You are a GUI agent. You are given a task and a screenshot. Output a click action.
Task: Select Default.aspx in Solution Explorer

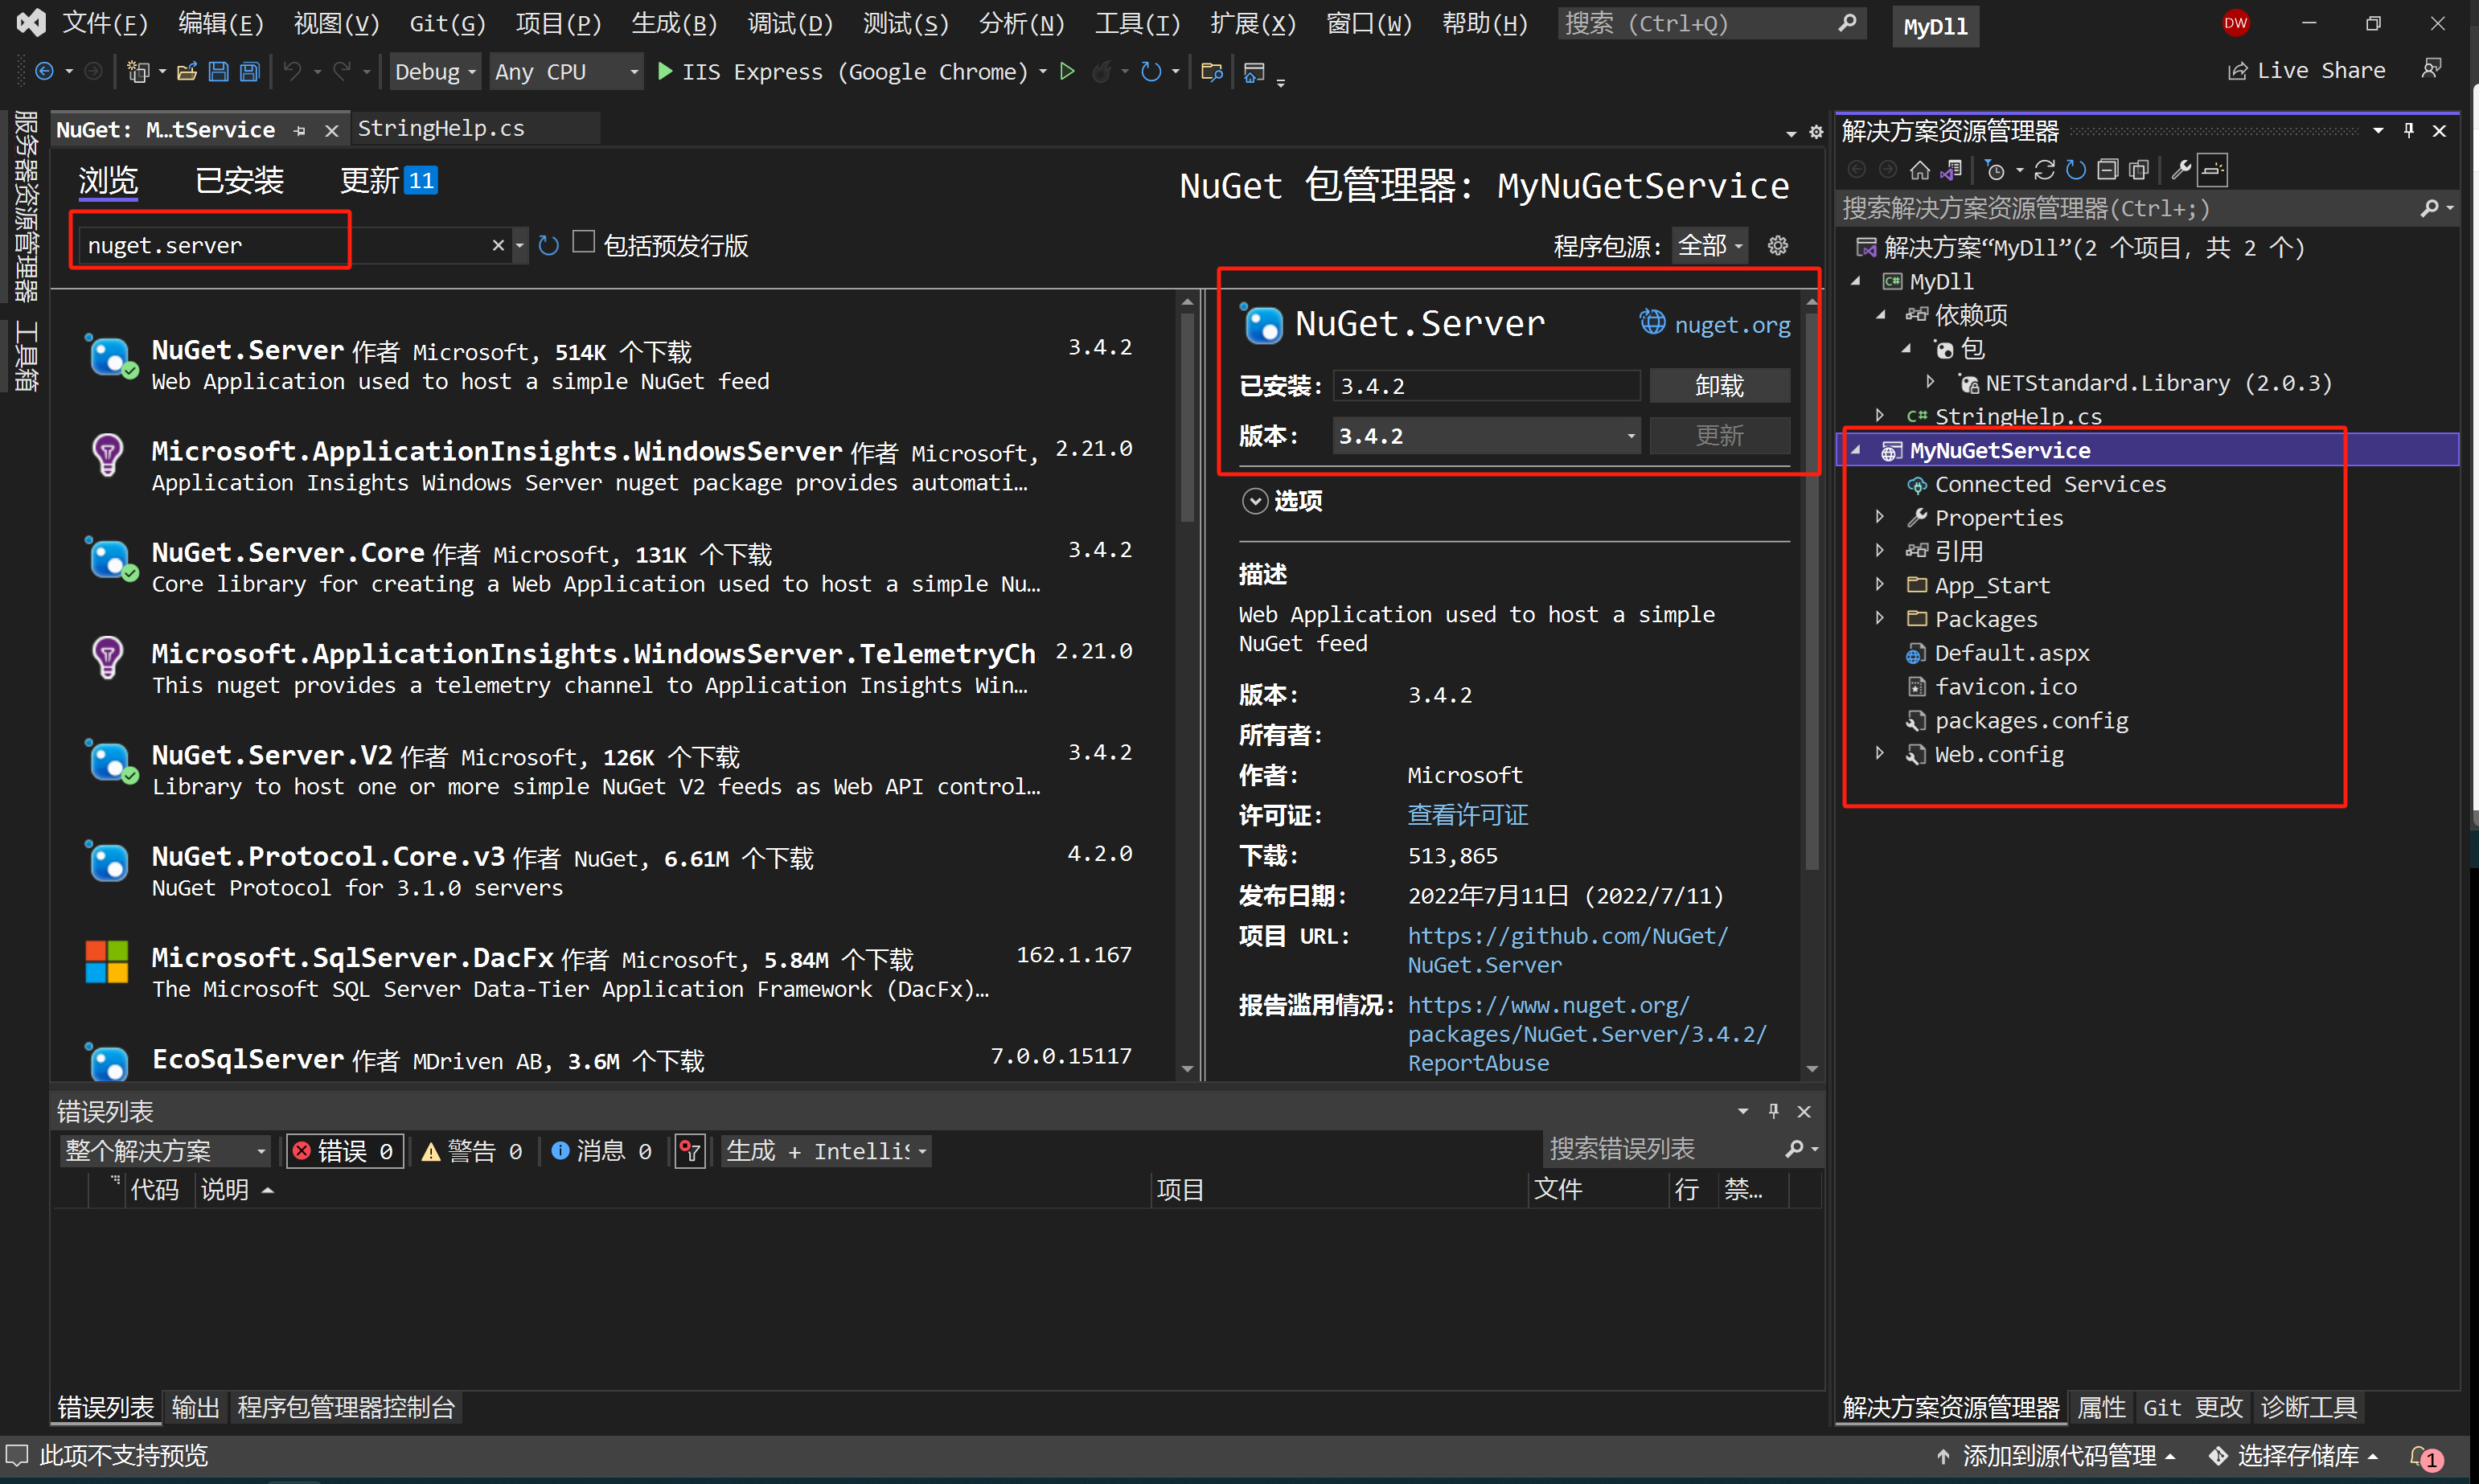pos(2011,653)
